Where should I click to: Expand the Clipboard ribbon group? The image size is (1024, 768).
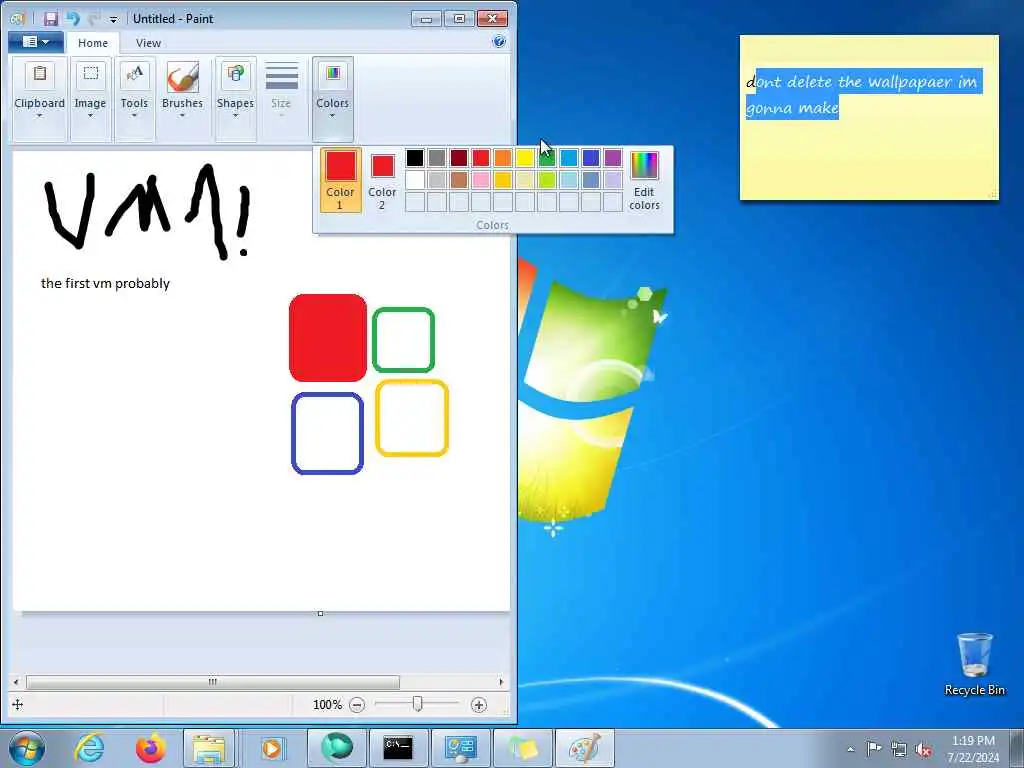(40, 99)
